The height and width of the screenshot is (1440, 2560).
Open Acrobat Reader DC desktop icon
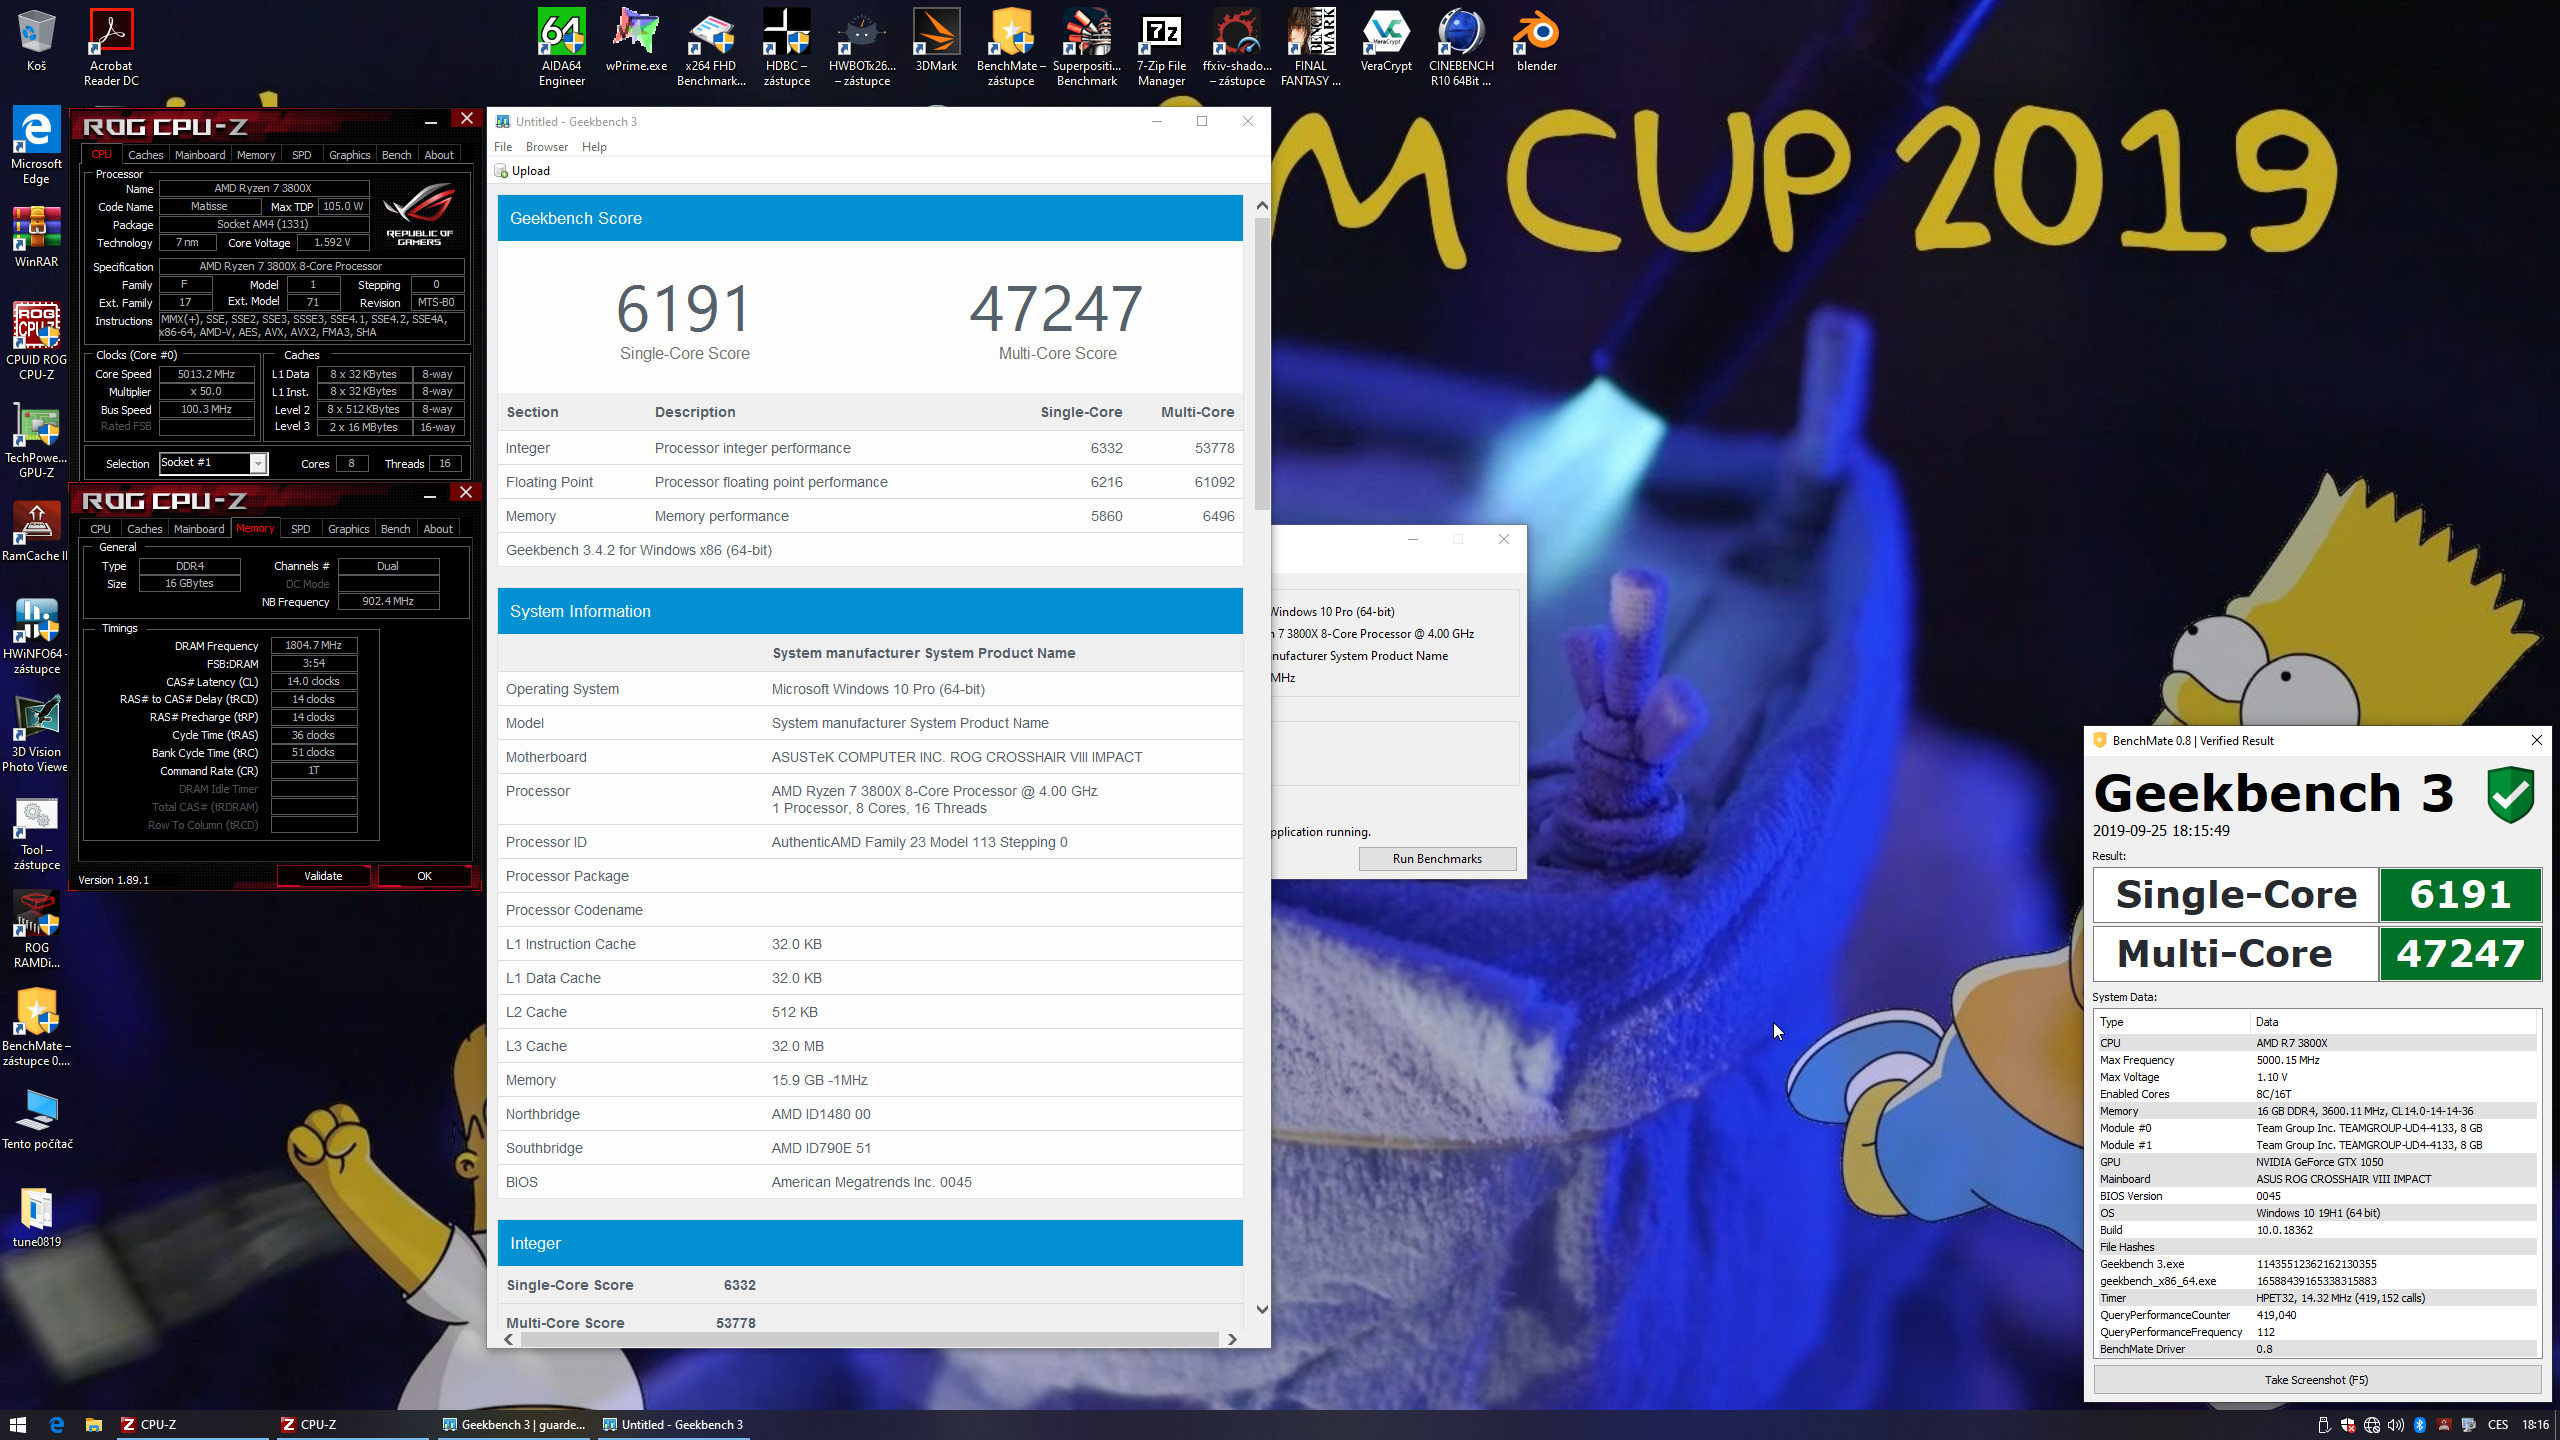pos(111,47)
